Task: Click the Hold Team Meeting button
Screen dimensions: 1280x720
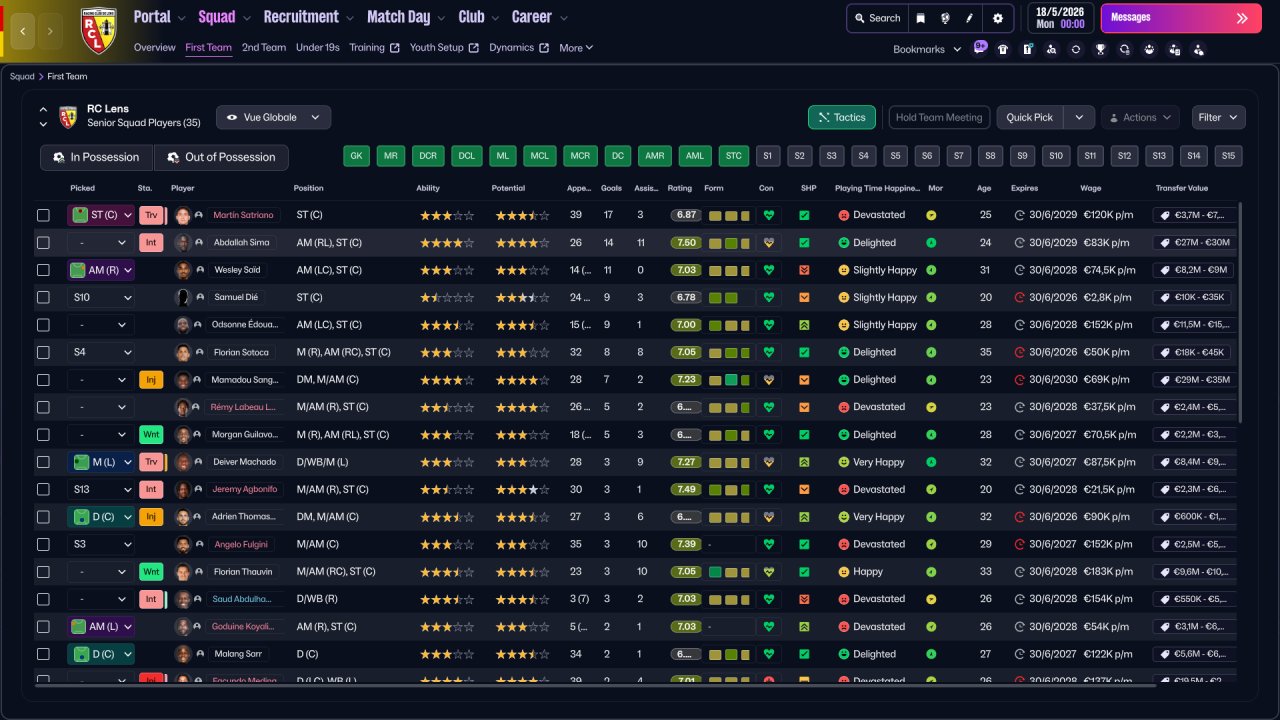Action: (939, 117)
